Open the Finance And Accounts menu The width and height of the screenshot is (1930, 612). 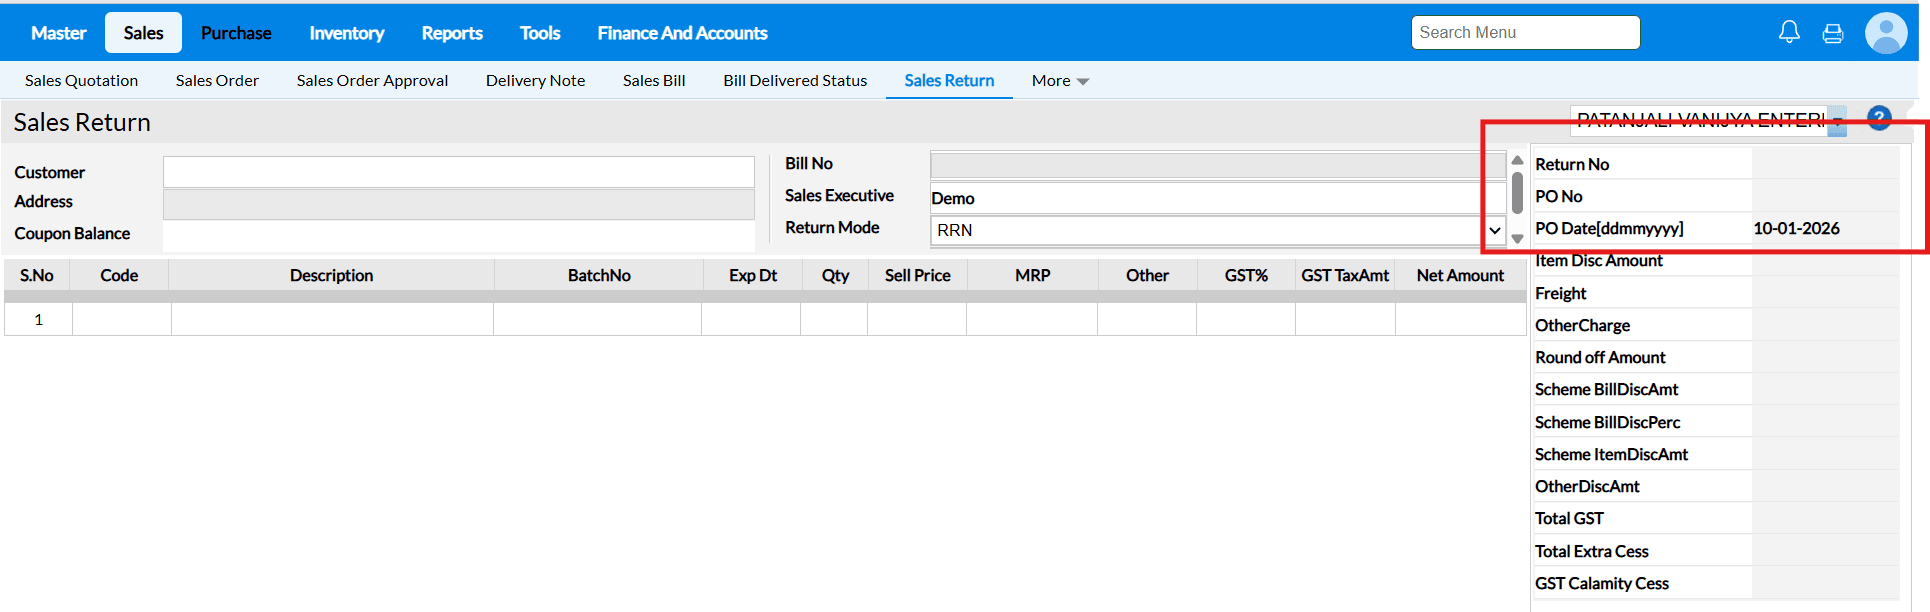point(682,33)
